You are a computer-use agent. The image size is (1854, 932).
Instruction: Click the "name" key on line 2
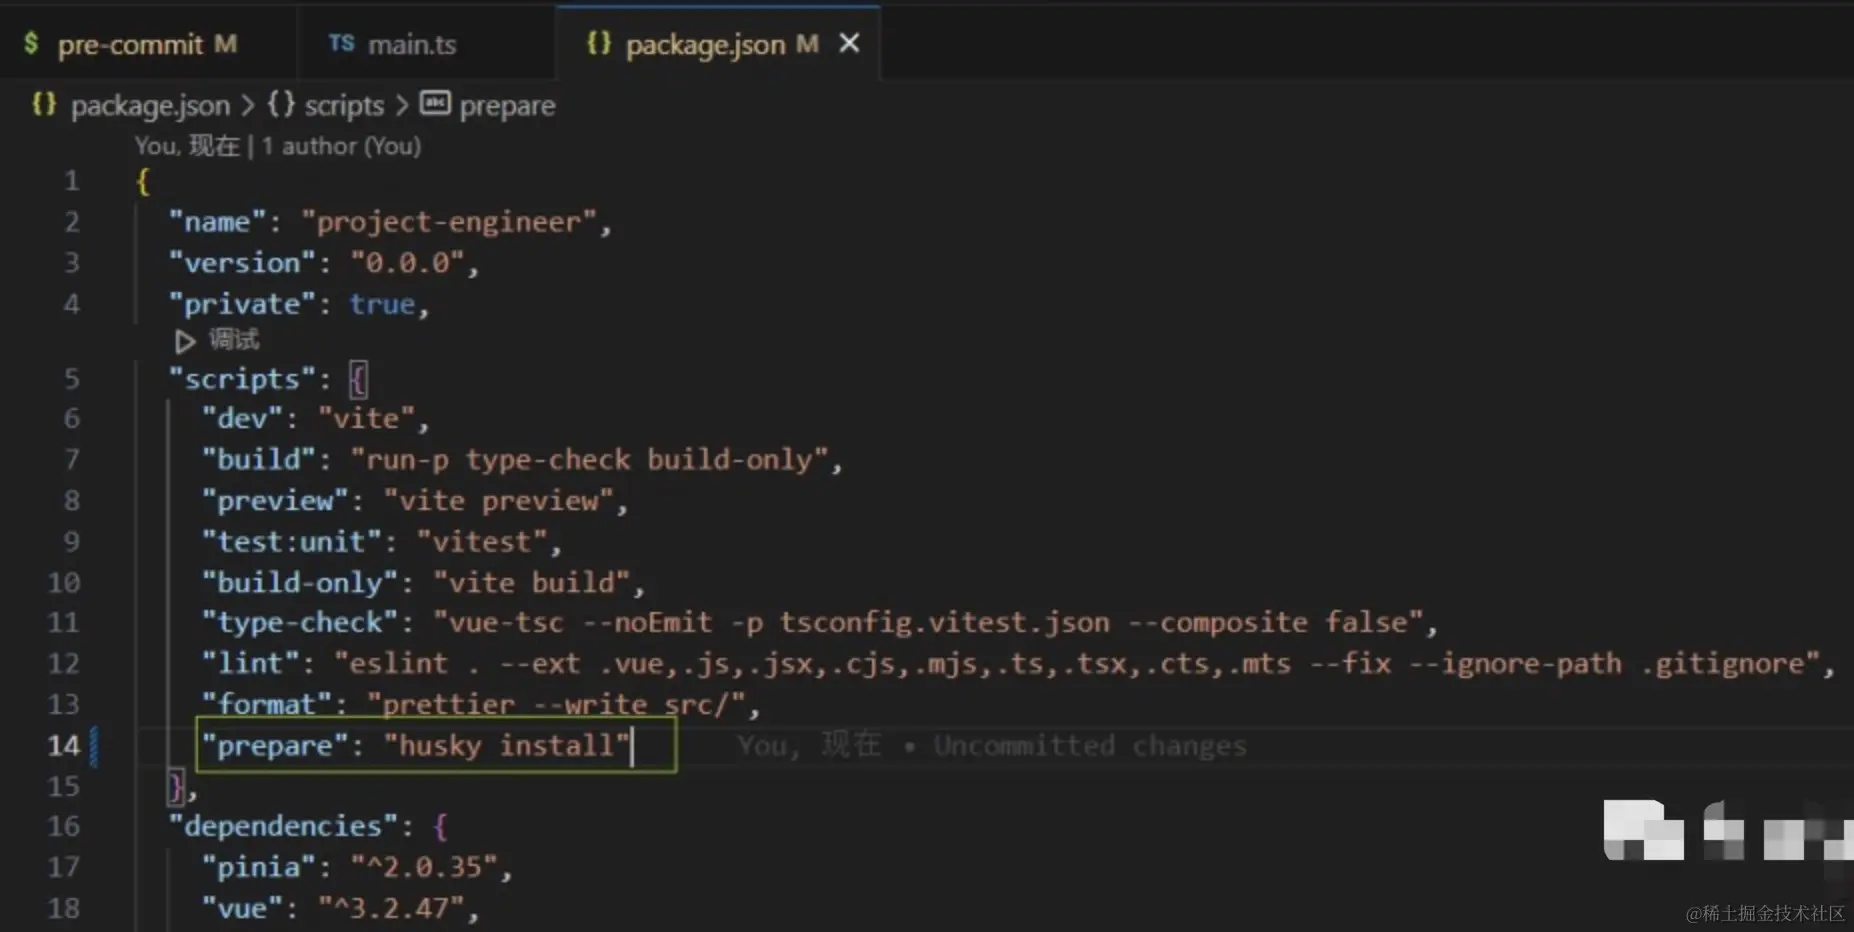point(217,222)
